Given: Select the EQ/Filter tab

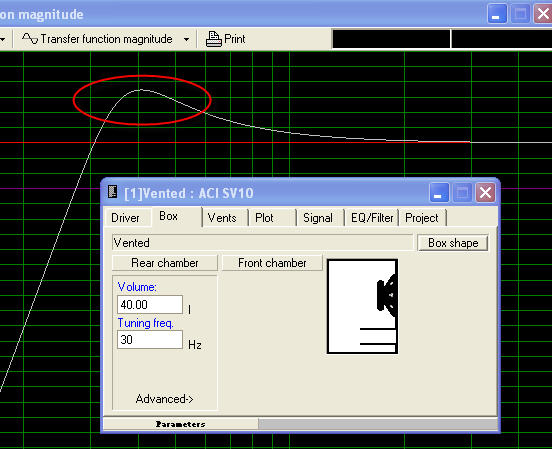Looking at the screenshot, I should 372,218.
